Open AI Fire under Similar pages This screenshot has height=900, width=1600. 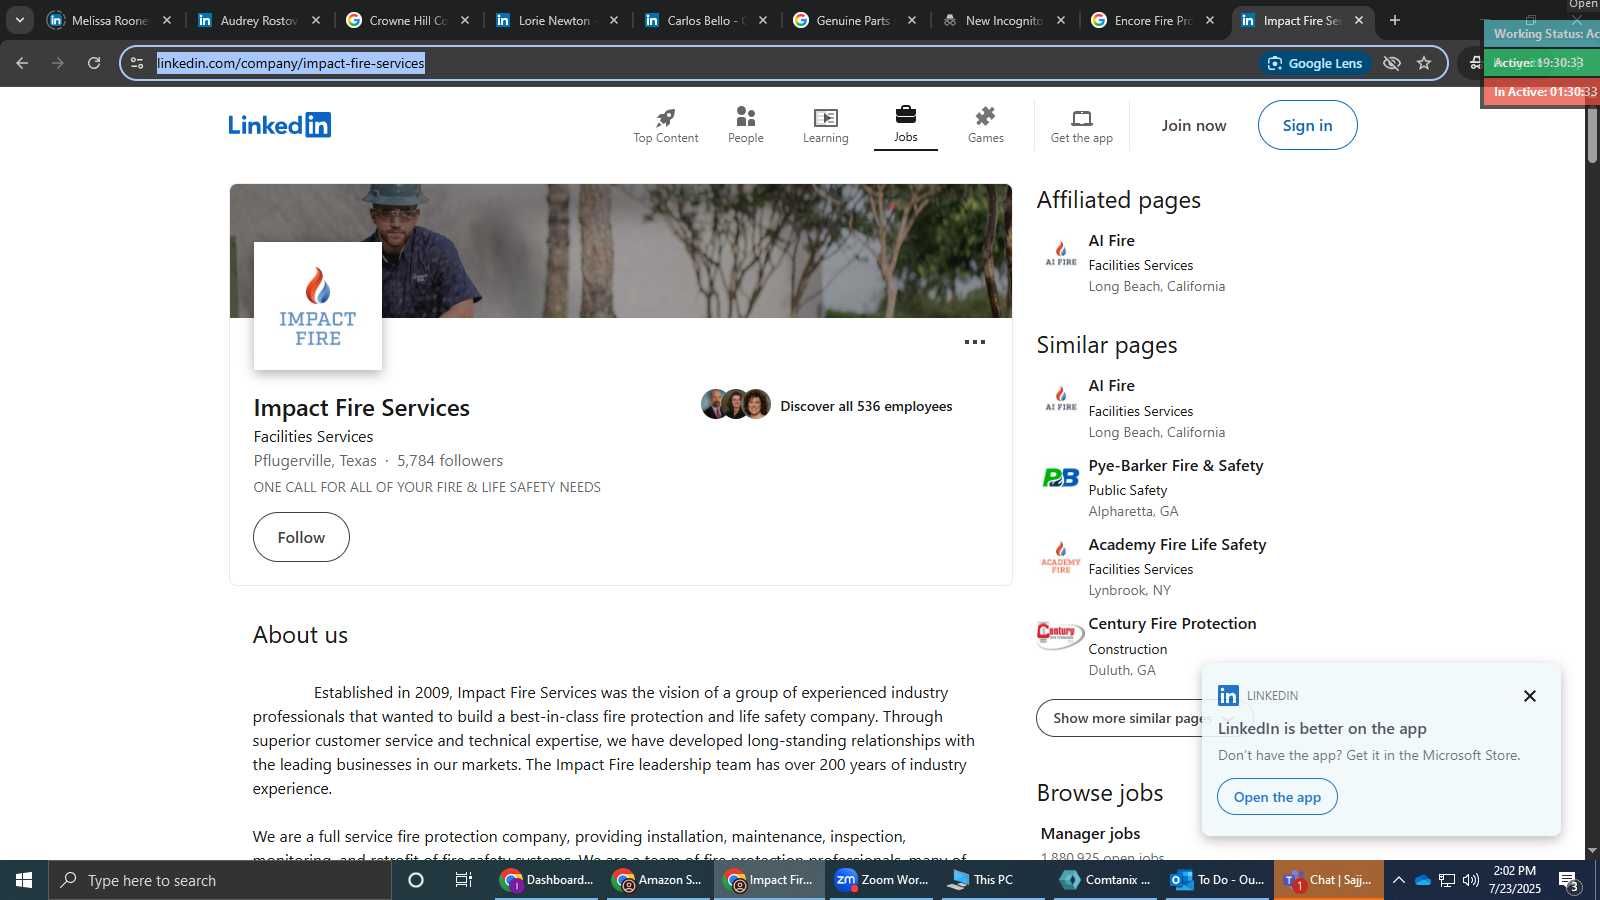[x=1111, y=385]
